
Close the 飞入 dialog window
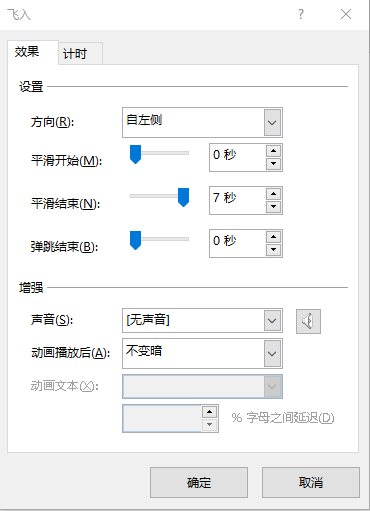point(346,14)
